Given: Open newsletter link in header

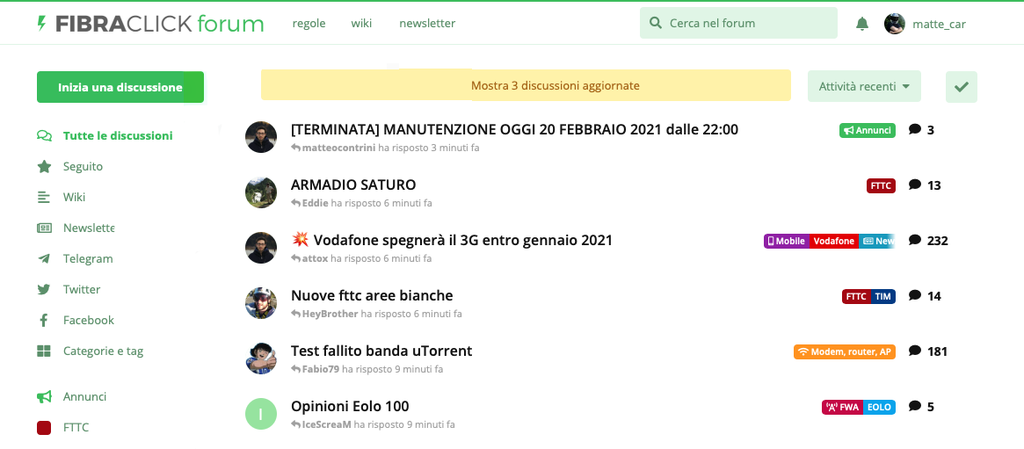Looking at the screenshot, I should point(427,23).
